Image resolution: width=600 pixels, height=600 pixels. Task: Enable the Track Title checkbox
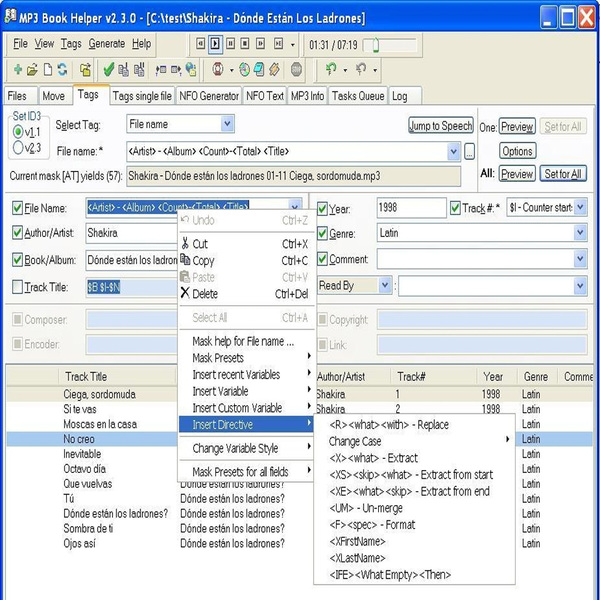coord(17,287)
